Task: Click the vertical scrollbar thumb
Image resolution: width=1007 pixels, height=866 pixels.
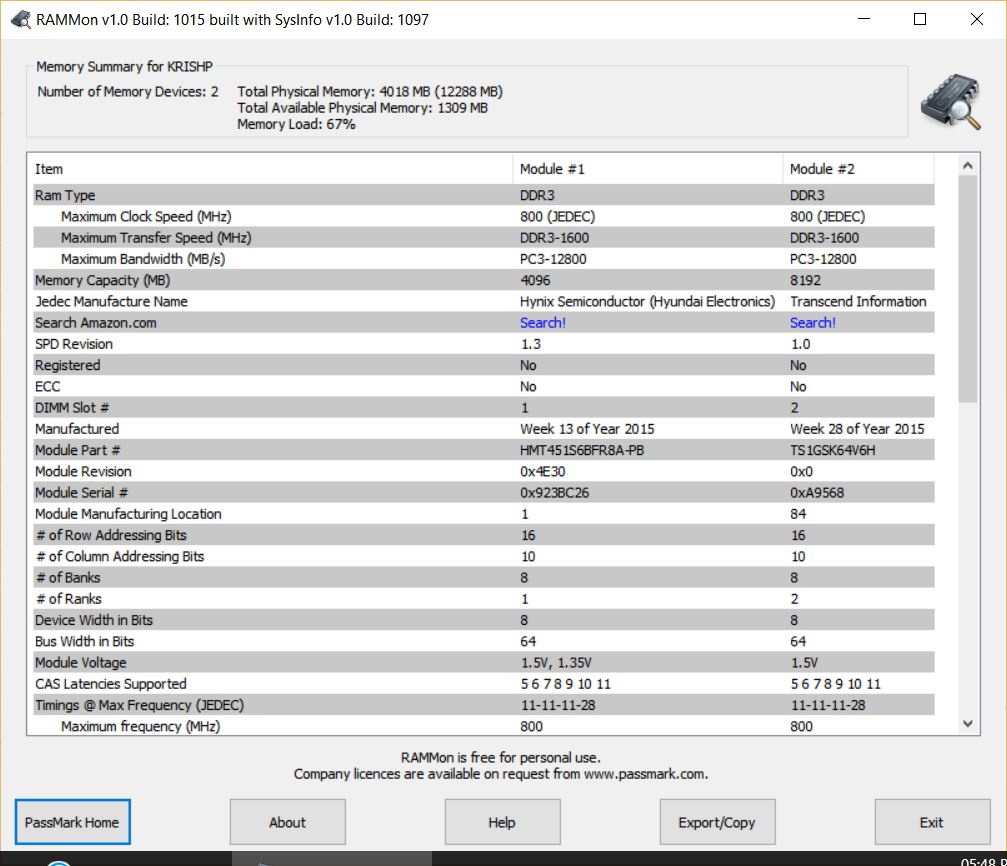Action: click(x=968, y=290)
